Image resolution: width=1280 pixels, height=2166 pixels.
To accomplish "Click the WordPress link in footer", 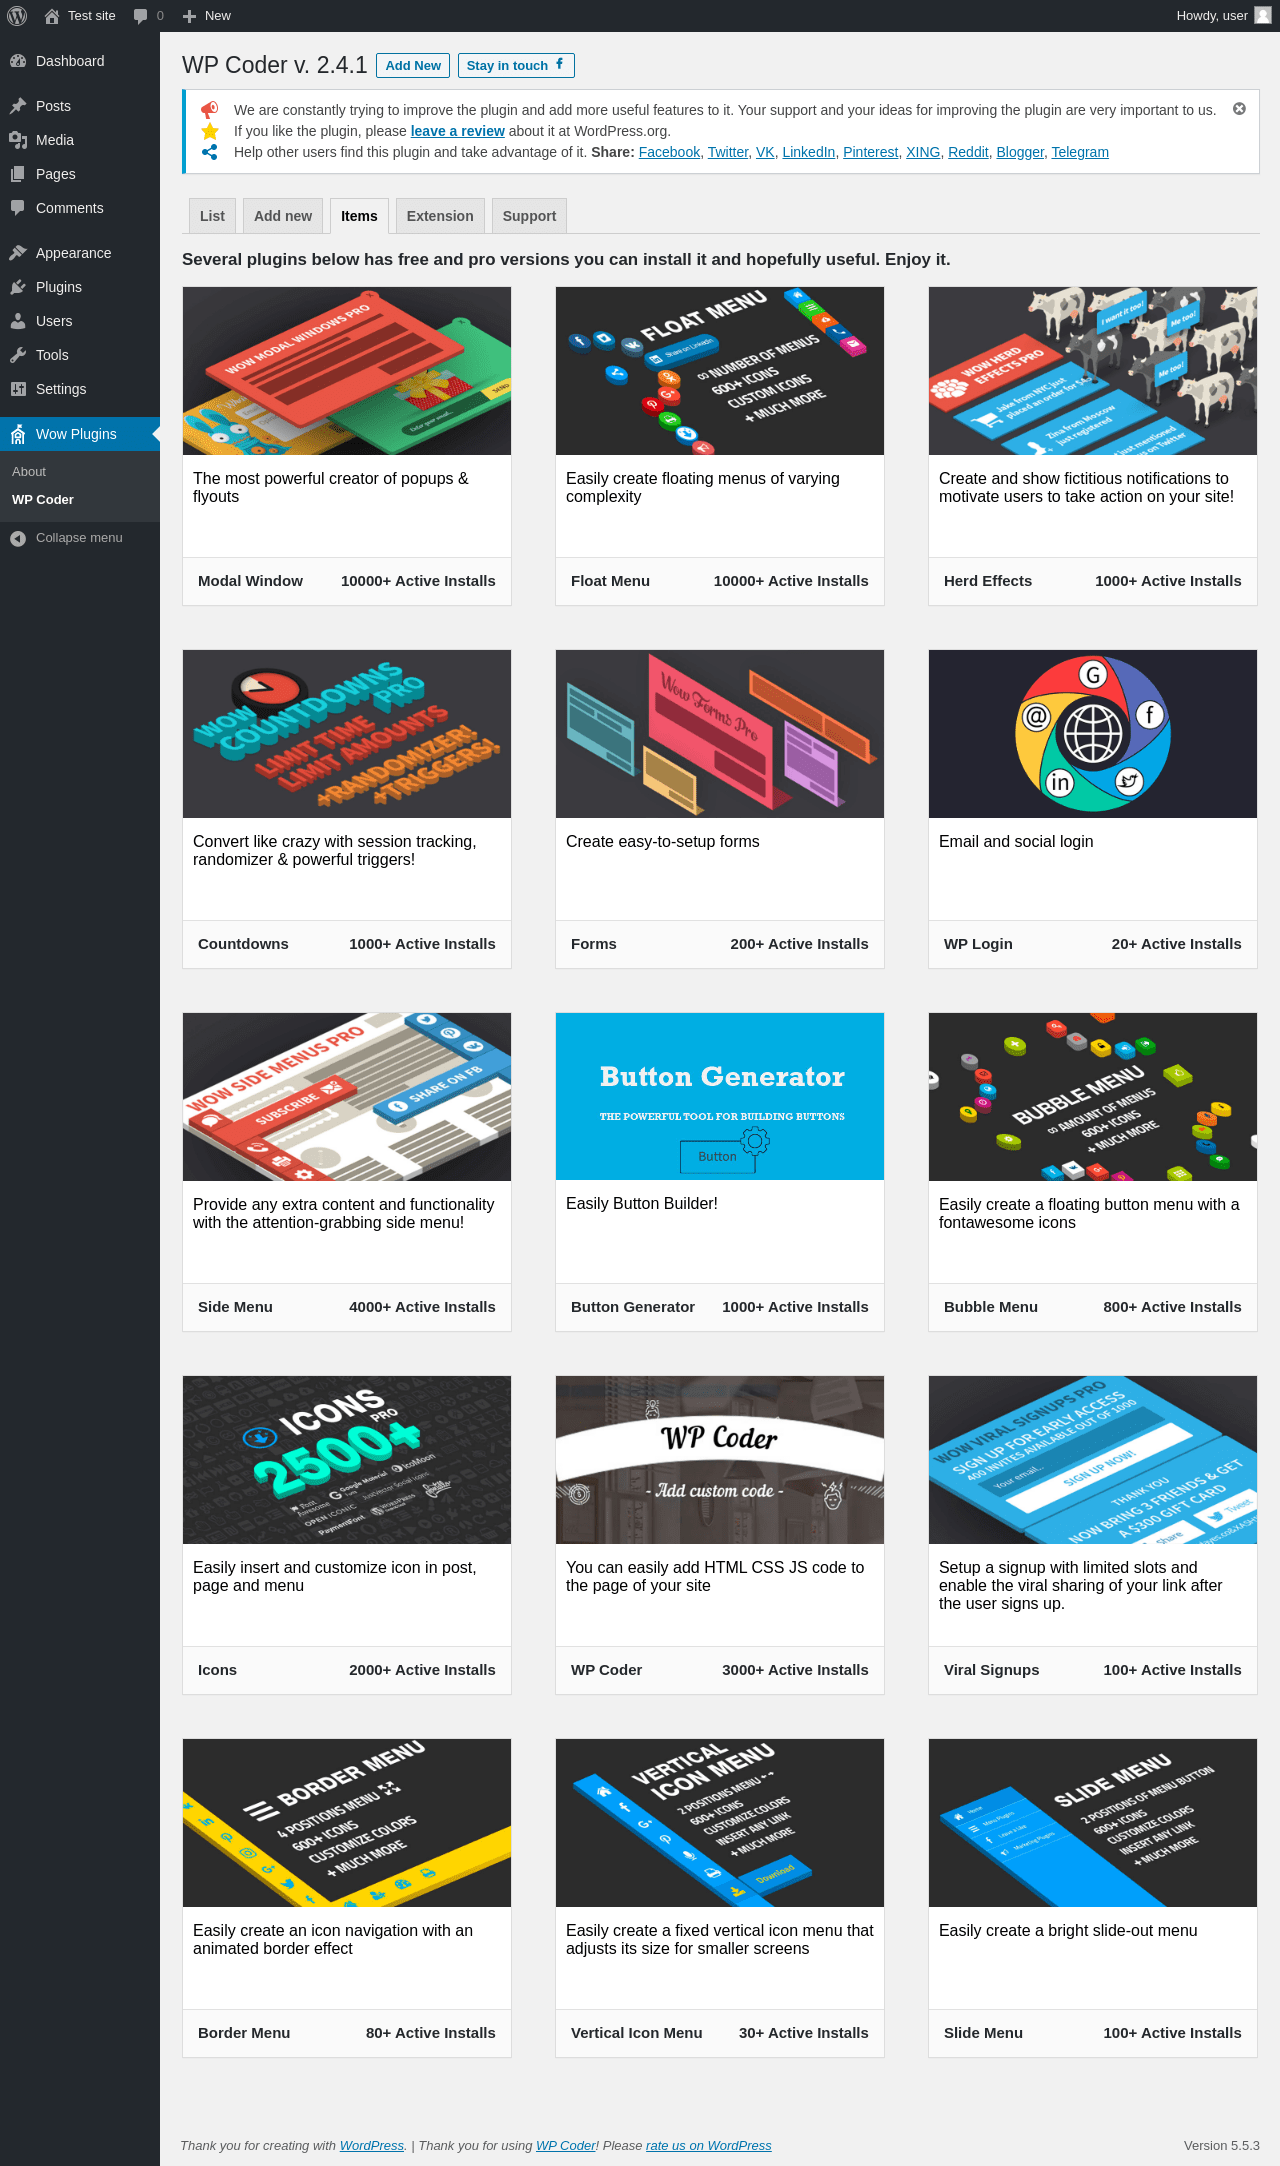I will pyautogui.click(x=372, y=2145).
